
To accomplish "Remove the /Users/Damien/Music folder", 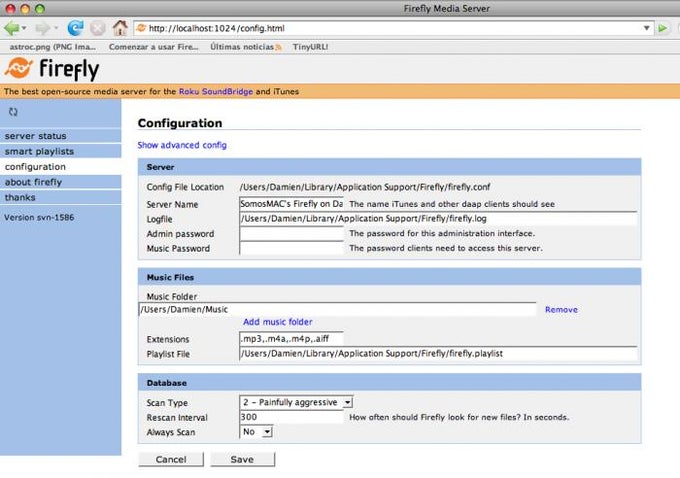I will [561, 310].
